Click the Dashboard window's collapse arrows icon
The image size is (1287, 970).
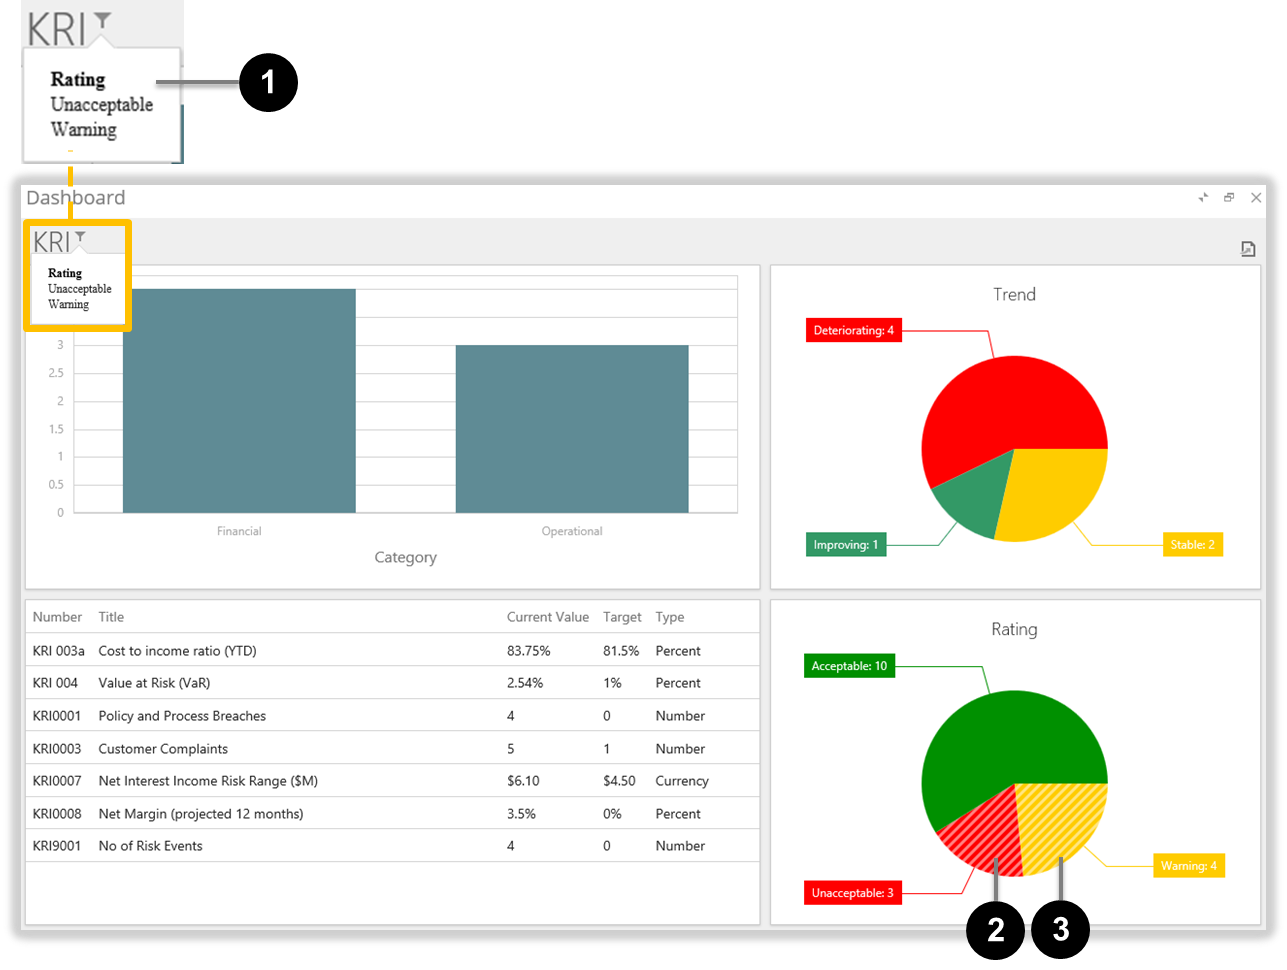tap(1203, 198)
